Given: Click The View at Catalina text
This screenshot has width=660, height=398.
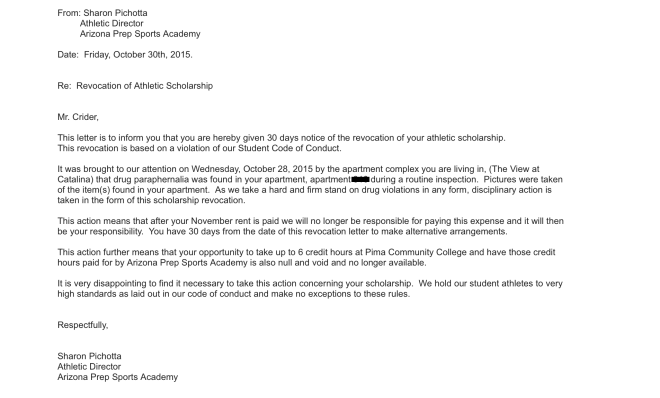Looking at the screenshot, I should coord(515,169).
